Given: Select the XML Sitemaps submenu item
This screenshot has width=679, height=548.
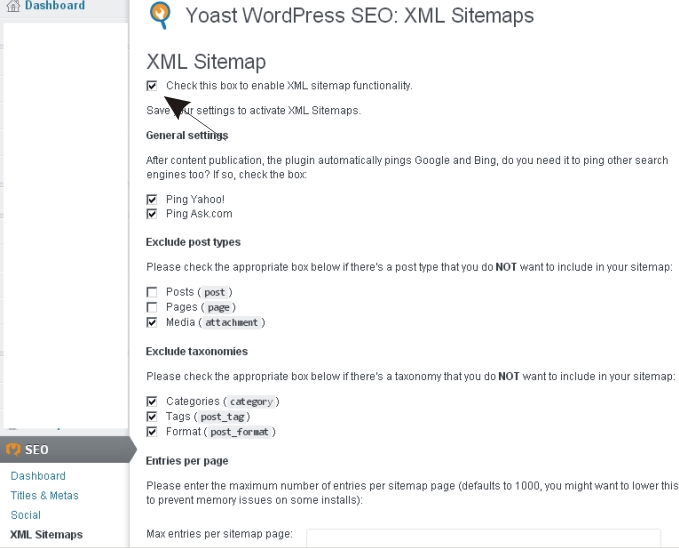Looking at the screenshot, I should coord(46,535).
